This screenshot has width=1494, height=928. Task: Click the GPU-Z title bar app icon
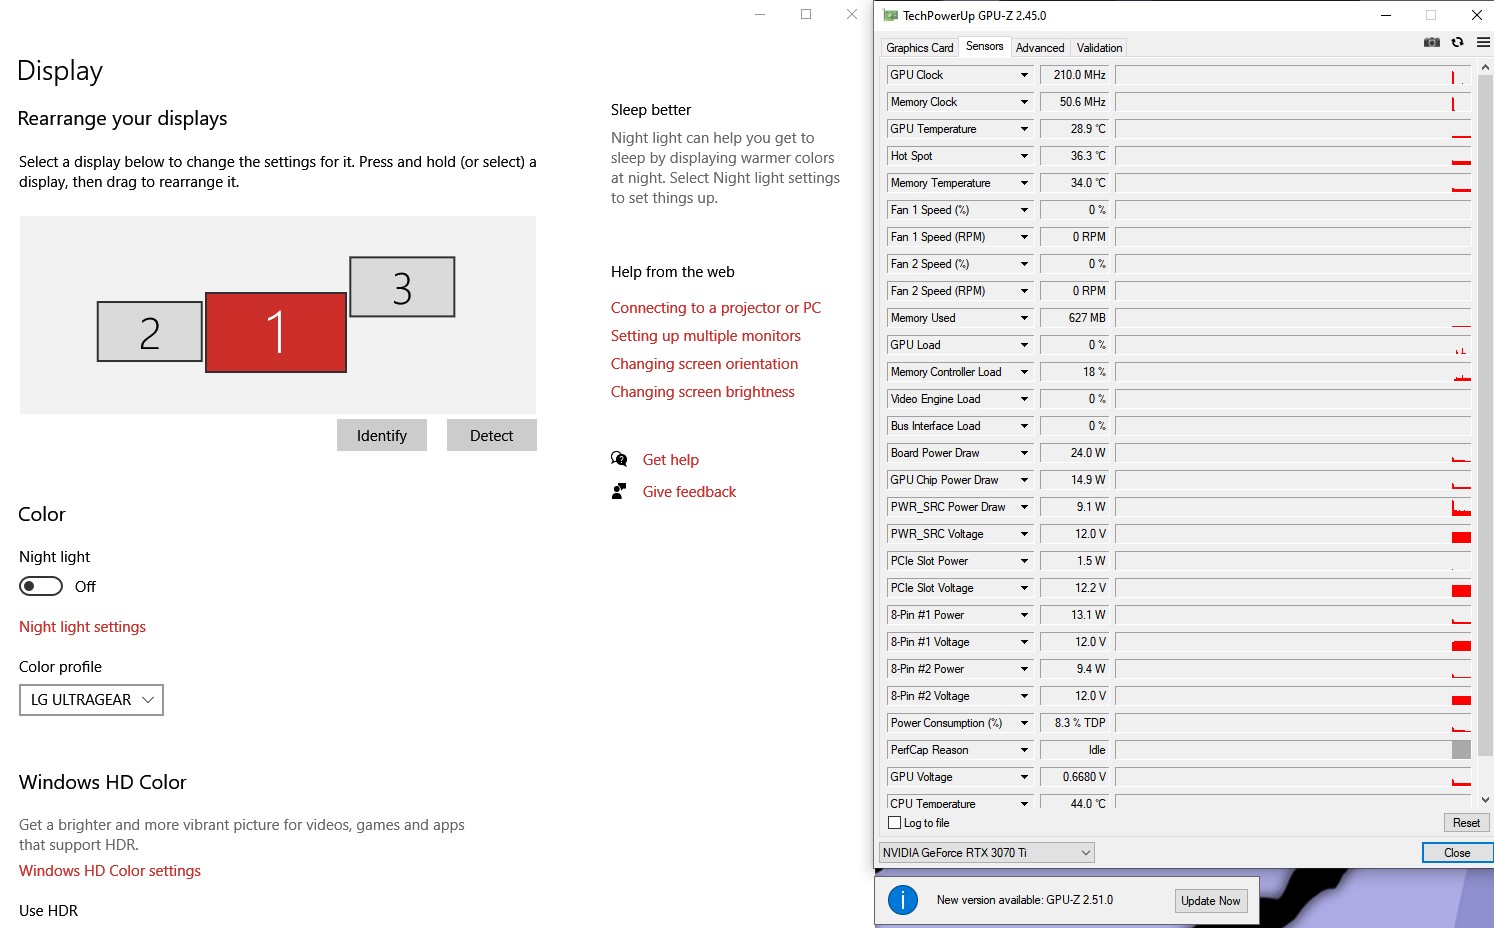[890, 15]
